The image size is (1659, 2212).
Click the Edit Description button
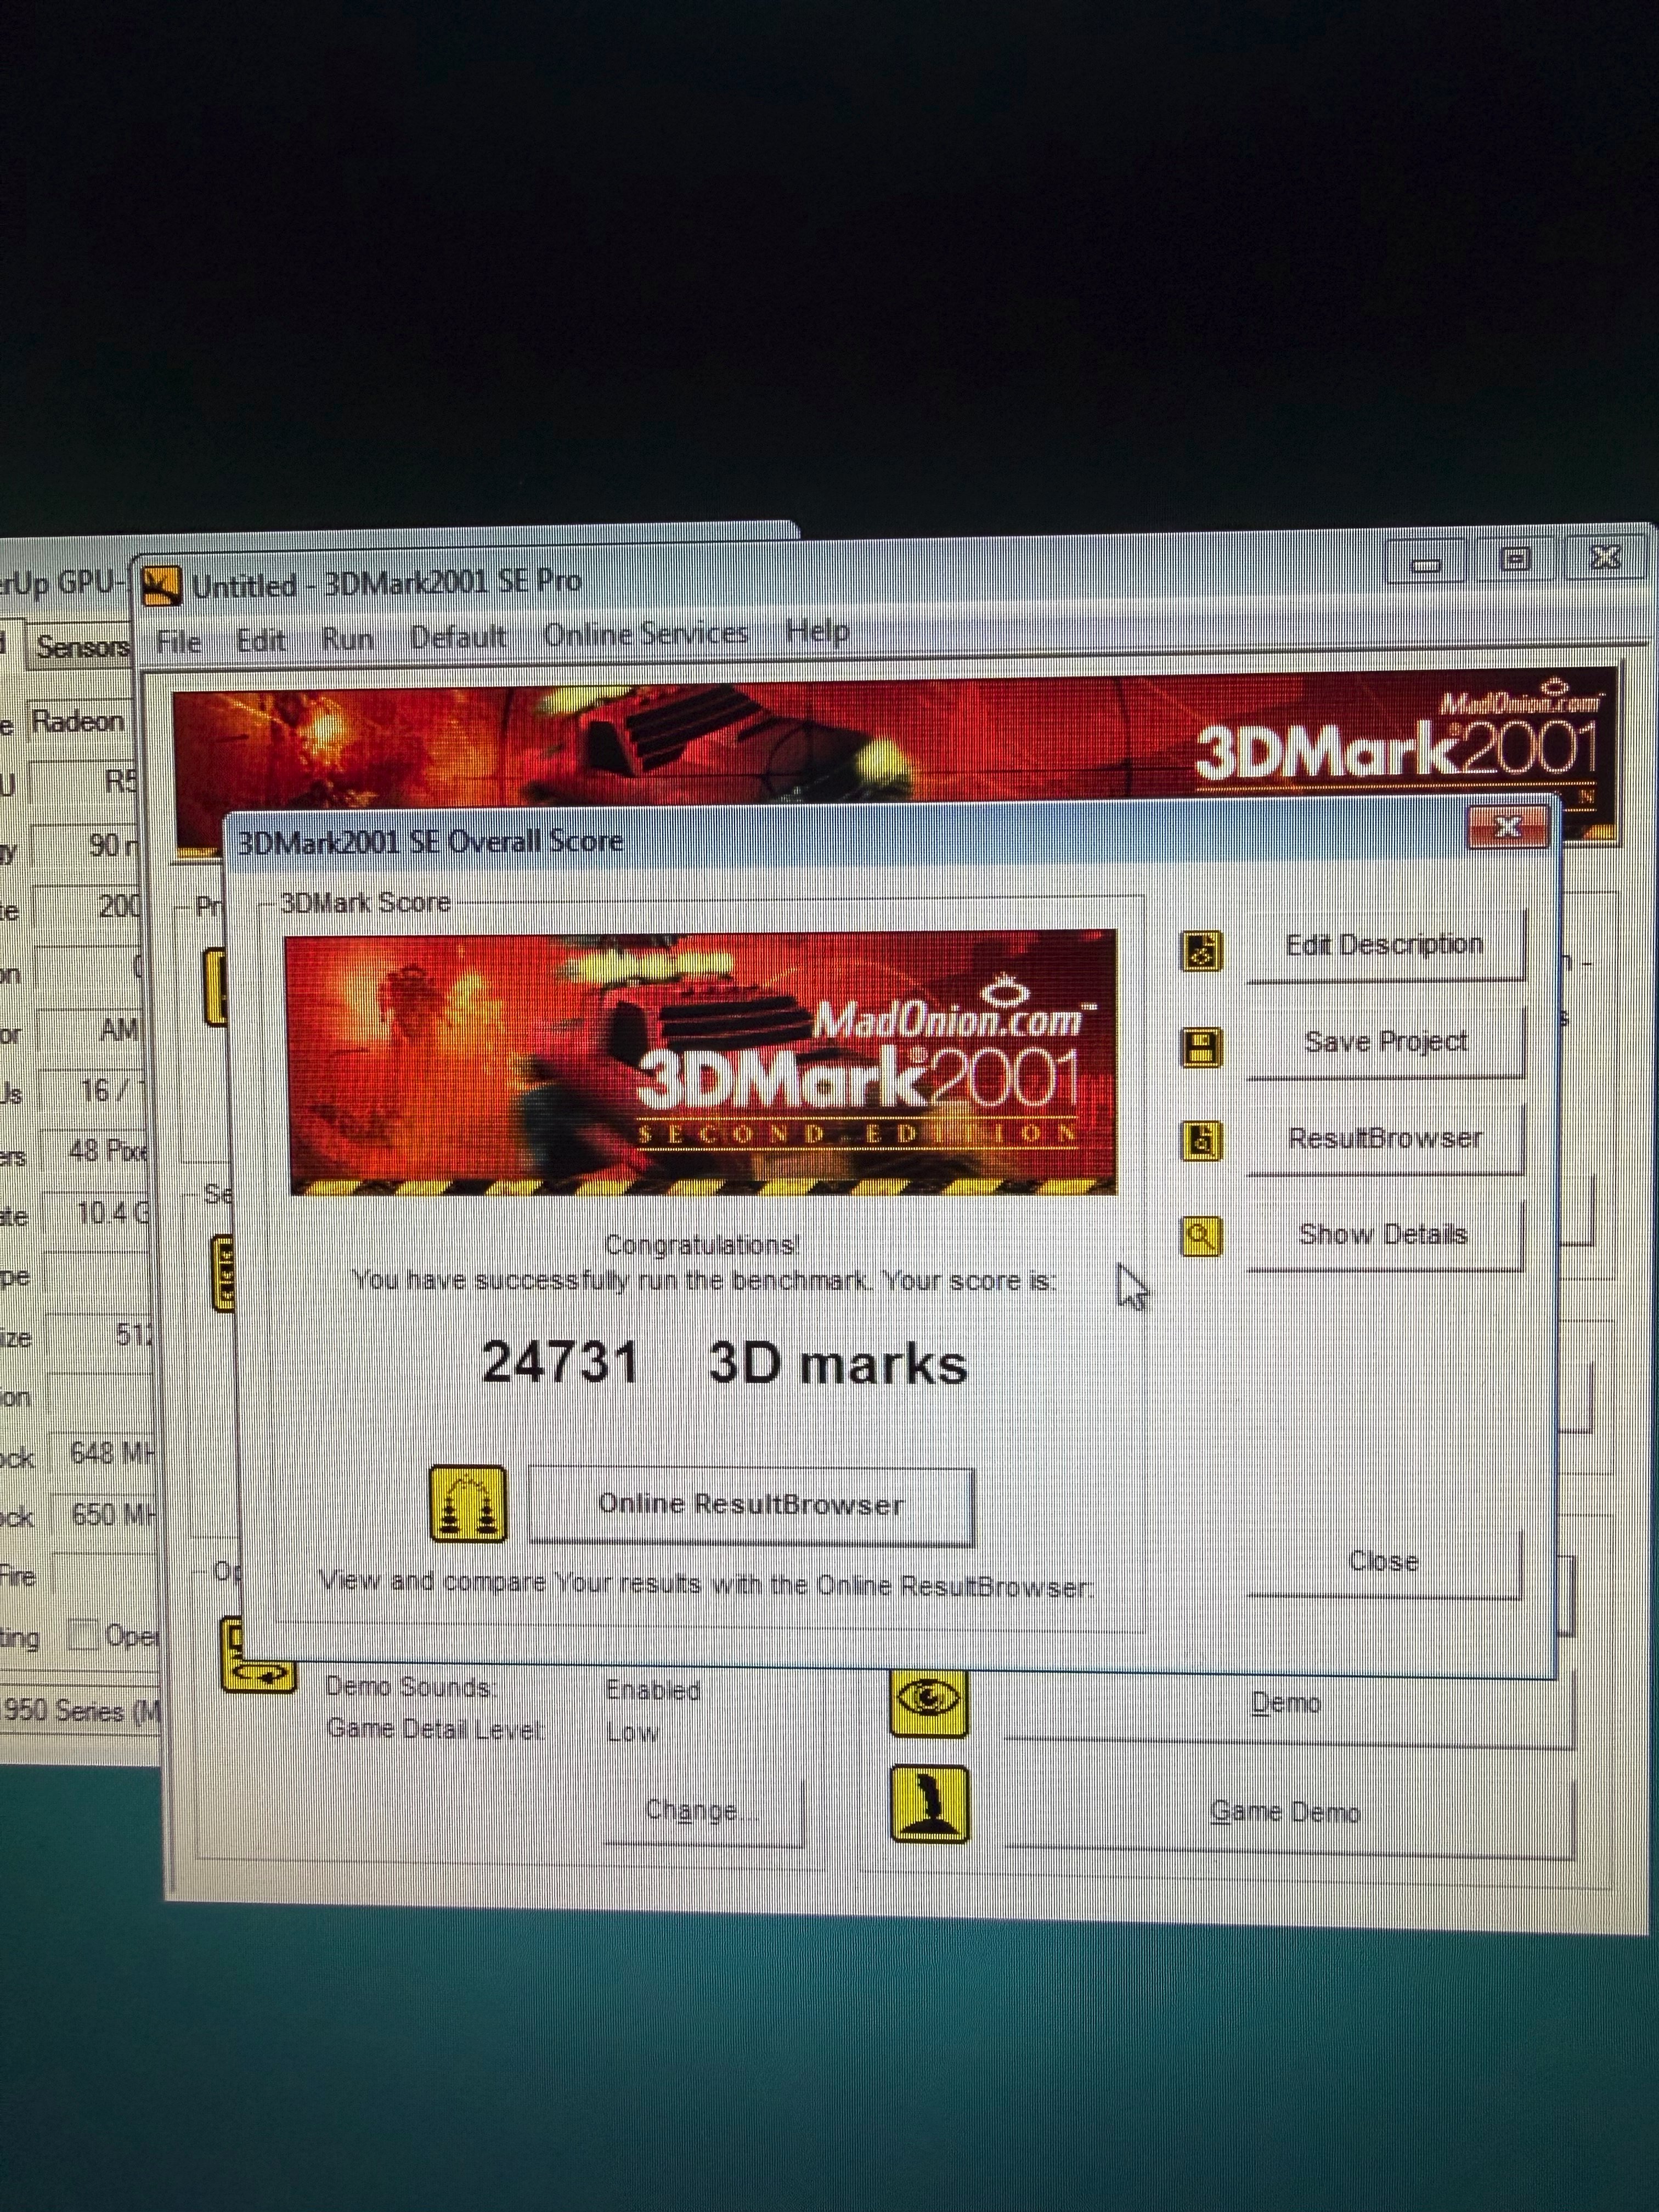1385,945
